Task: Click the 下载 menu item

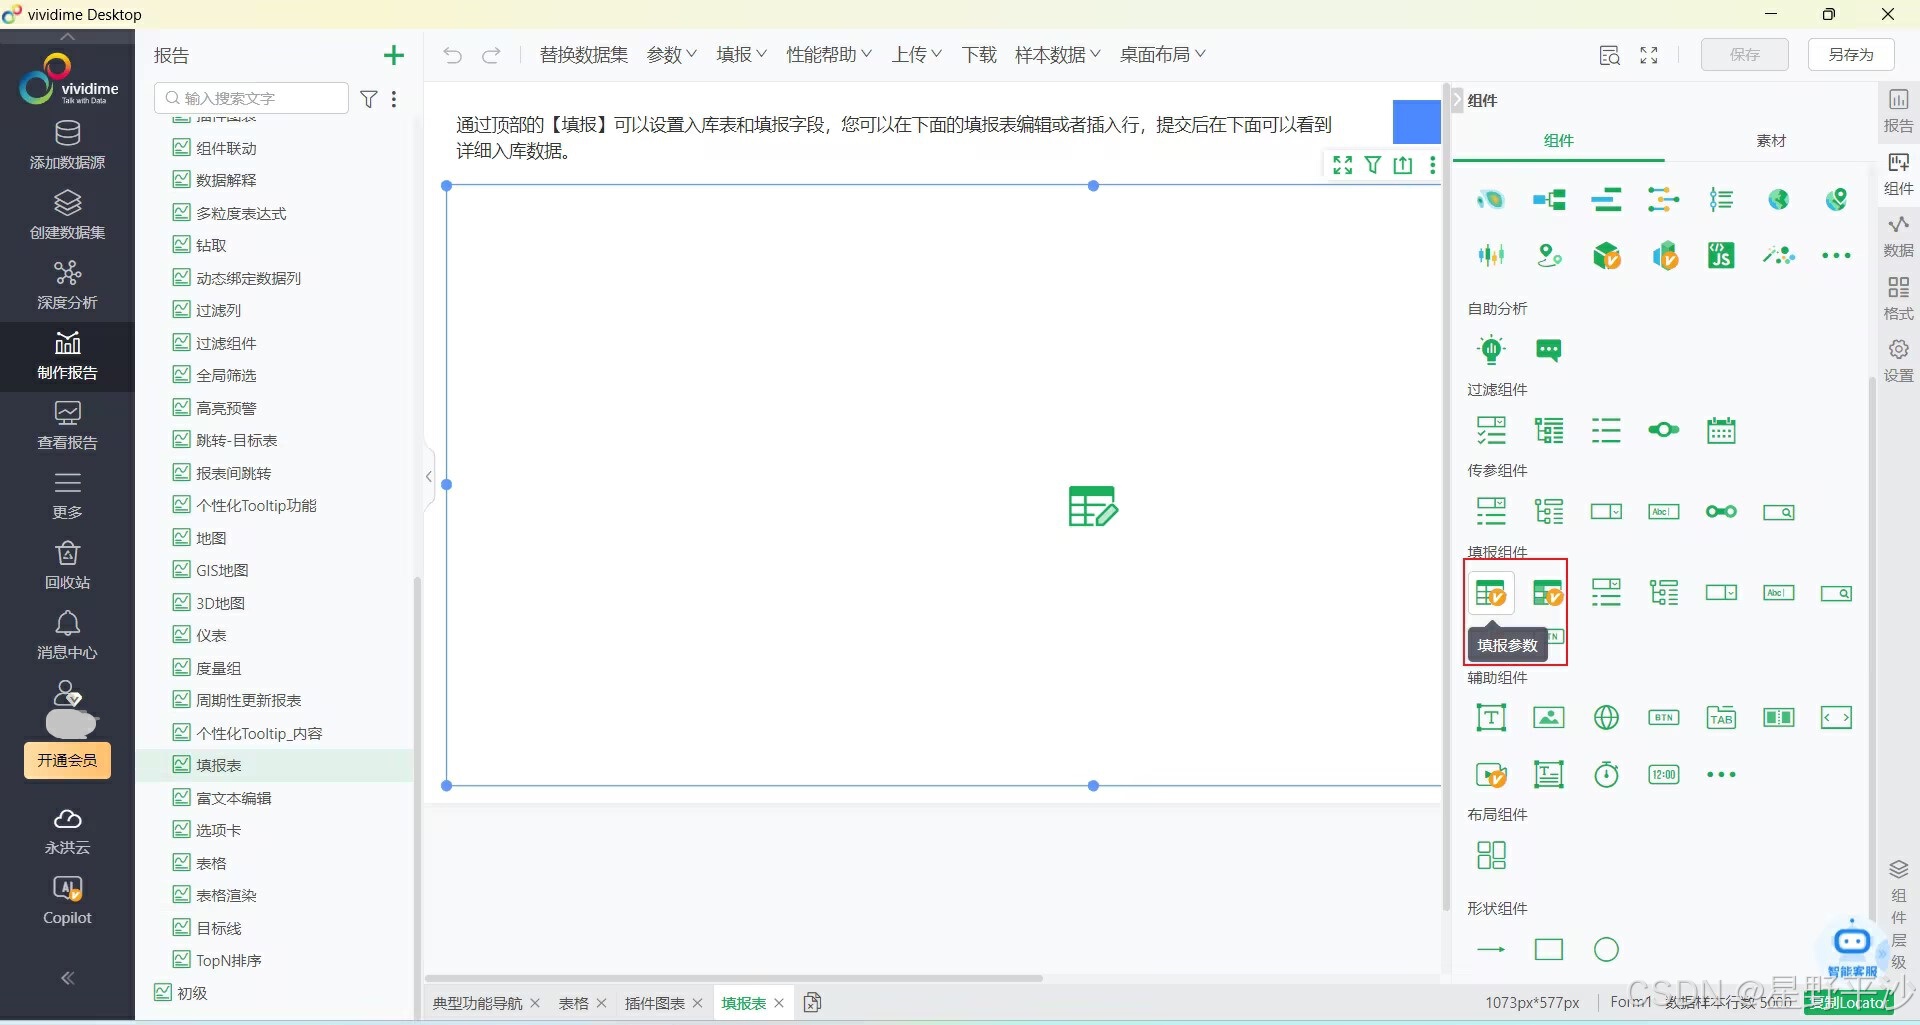Action: [979, 55]
